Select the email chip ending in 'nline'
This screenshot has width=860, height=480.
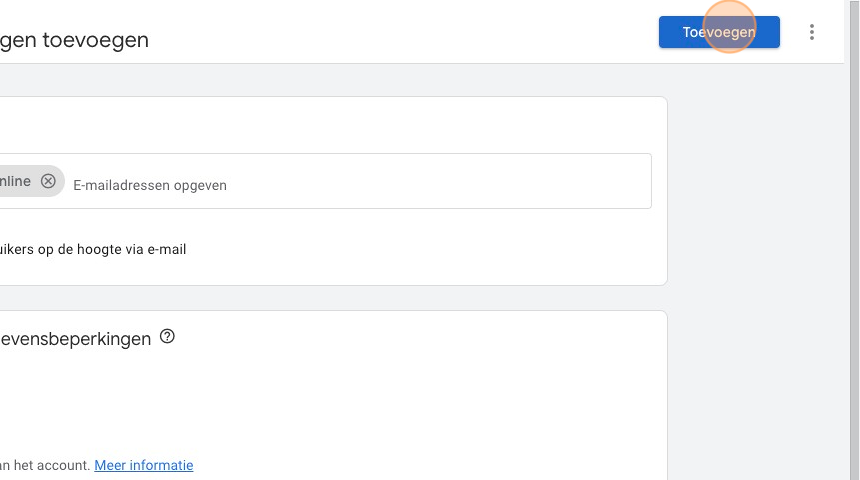pos(14,181)
